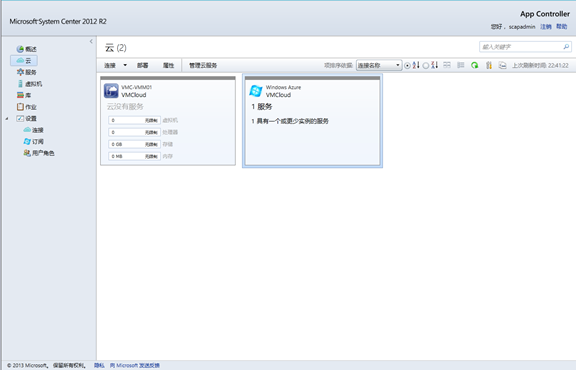The image size is (576, 370).
Task: Open the 概述 overview page
Action: (x=26, y=49)
